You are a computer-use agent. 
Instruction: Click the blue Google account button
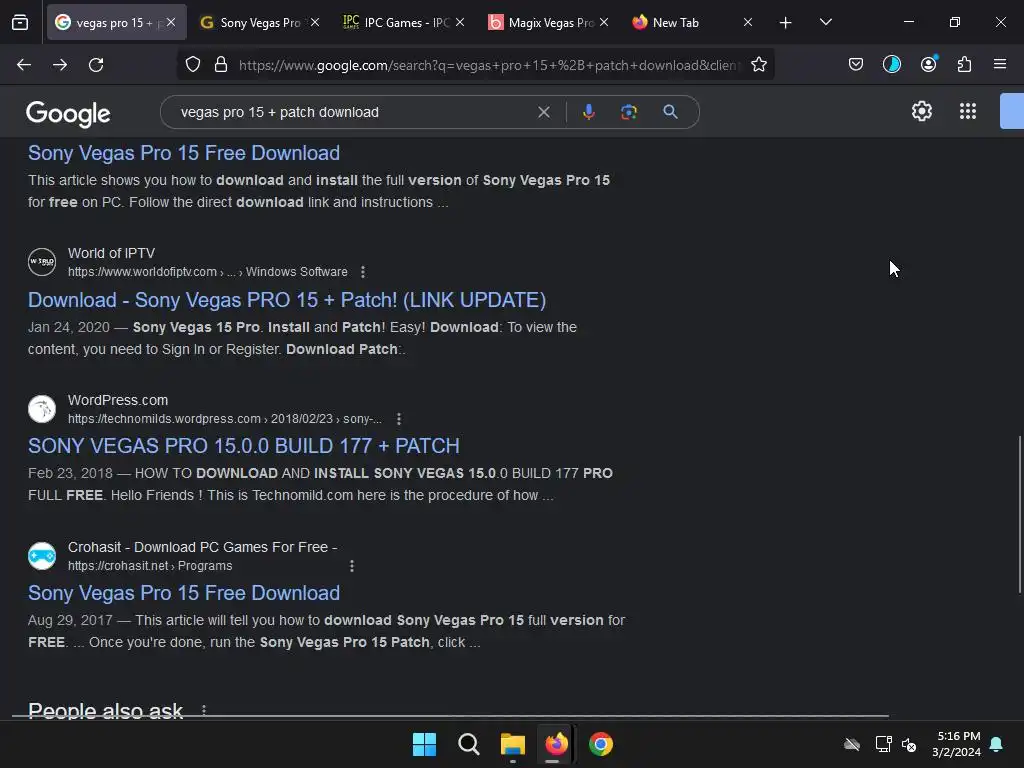point(1012,111)
